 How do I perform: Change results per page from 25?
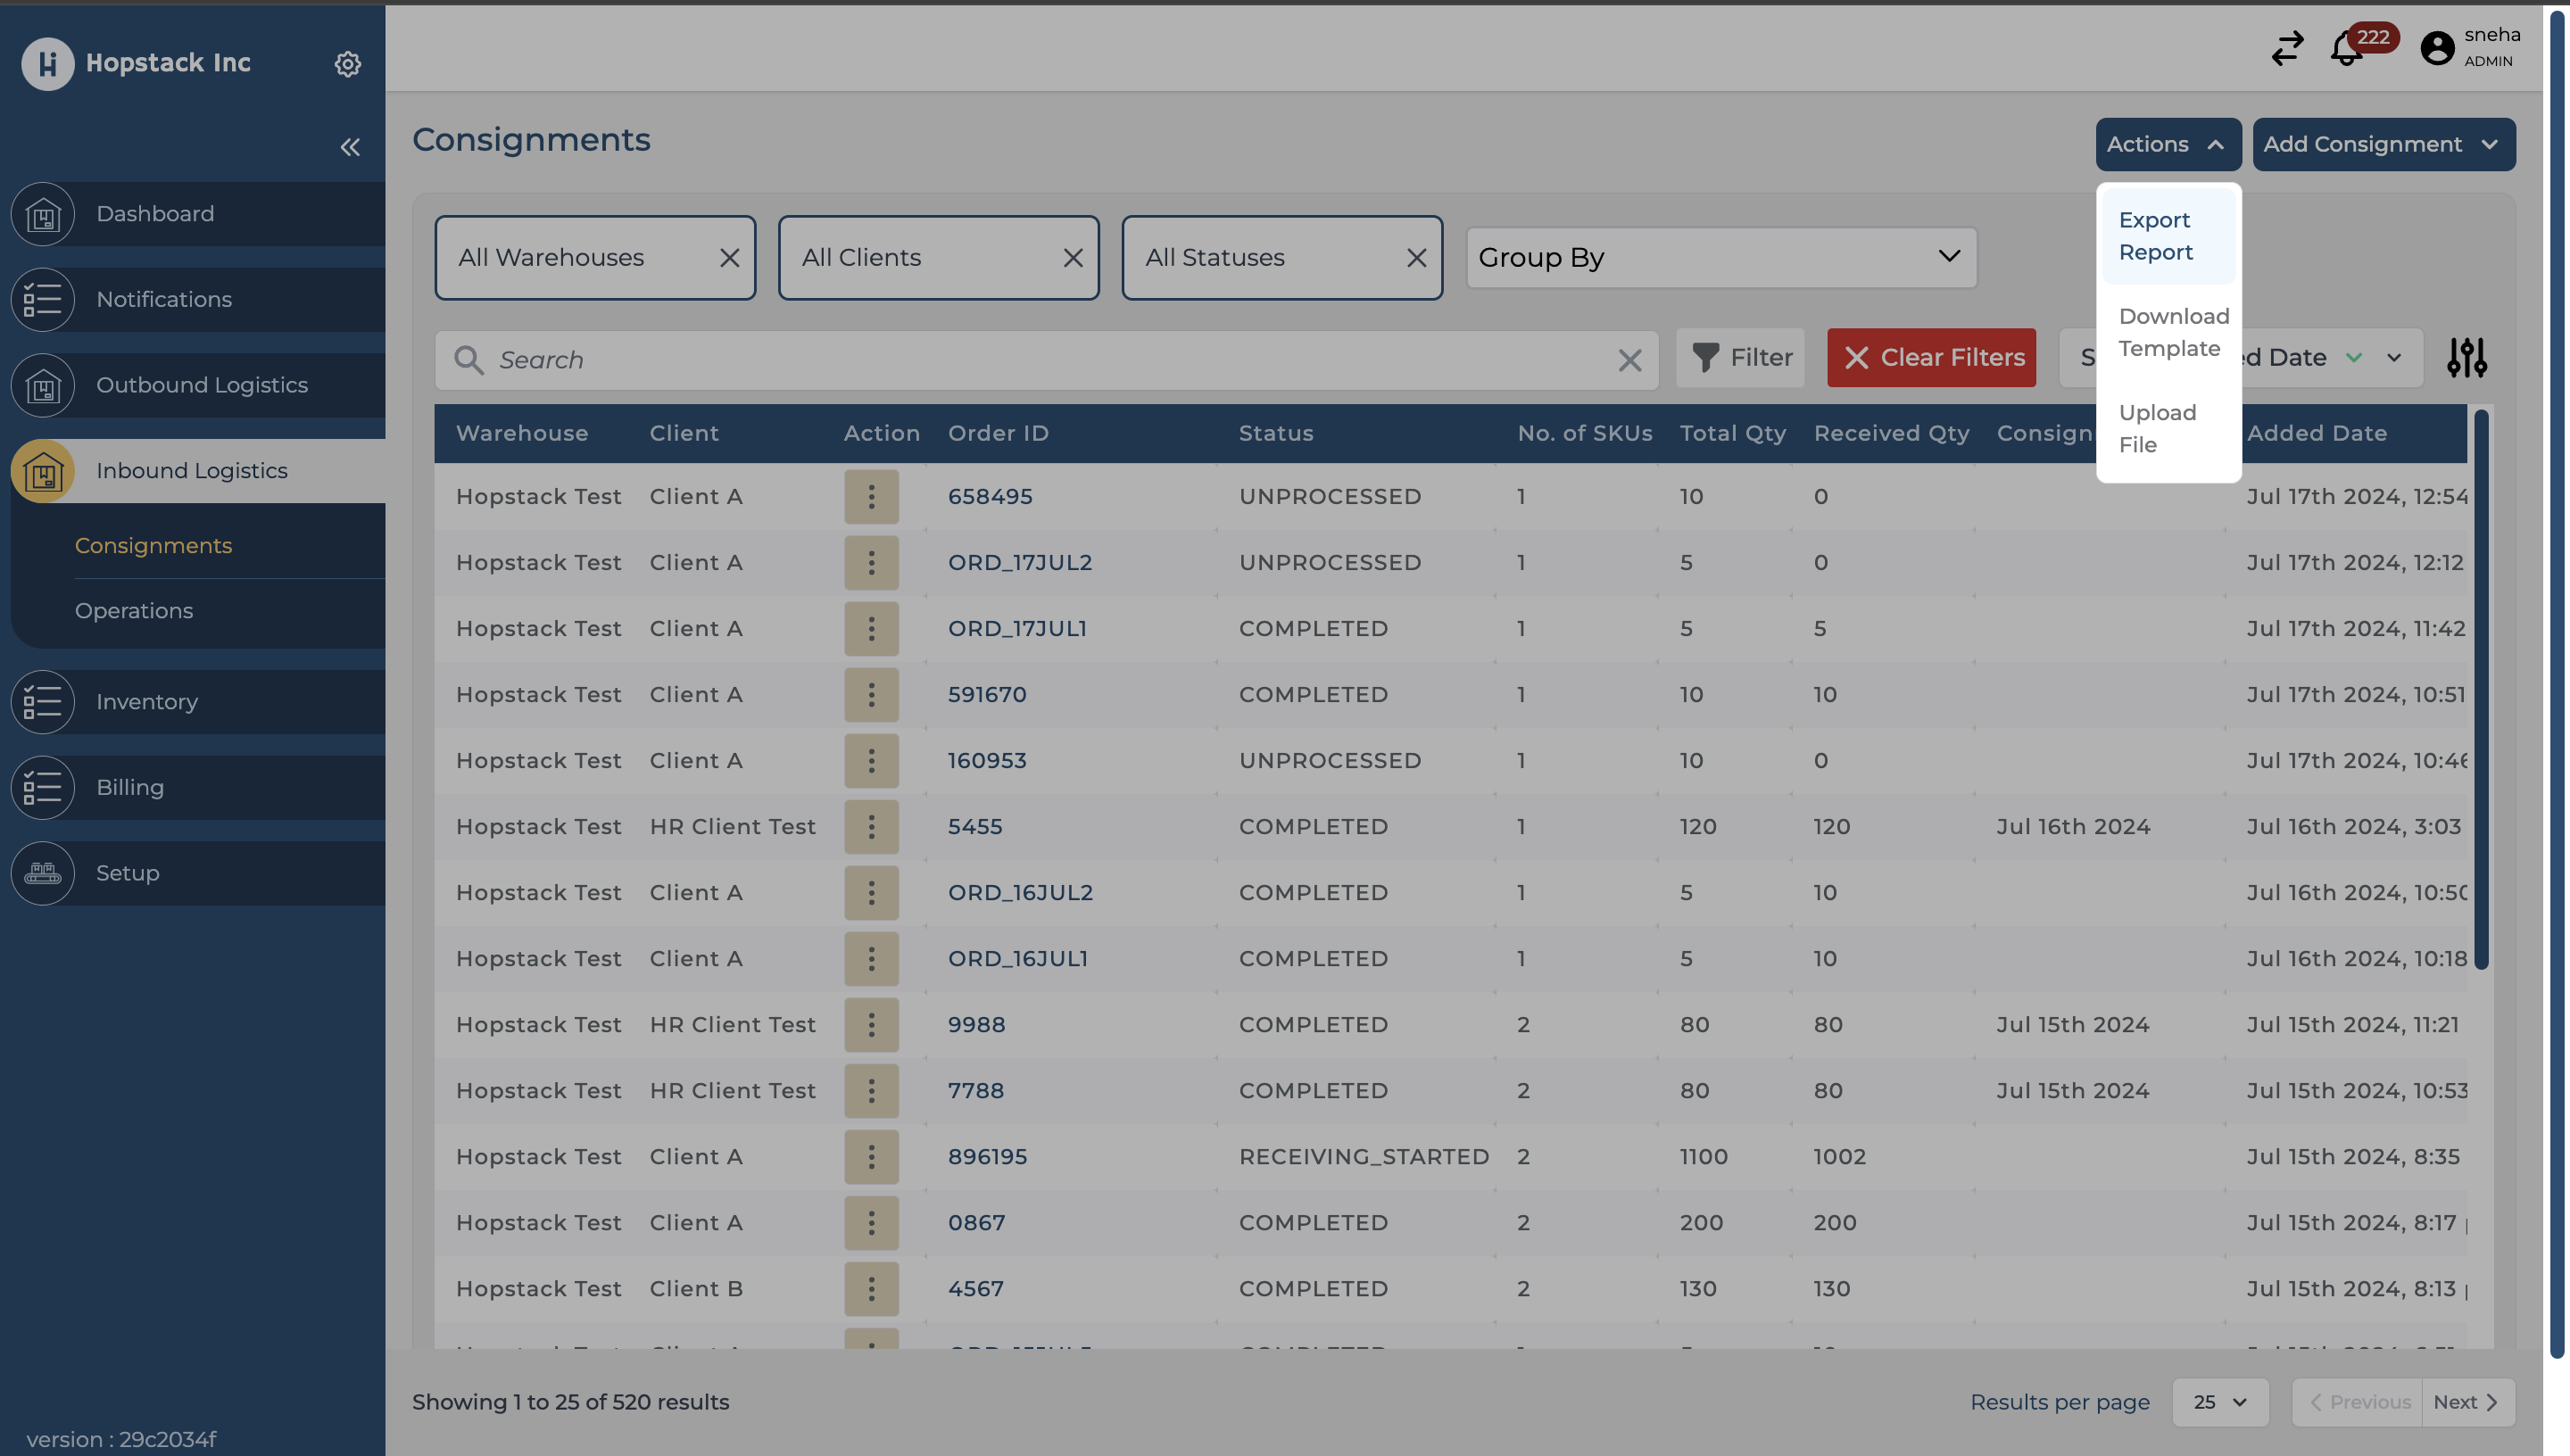click(x=2219, y=1402)
